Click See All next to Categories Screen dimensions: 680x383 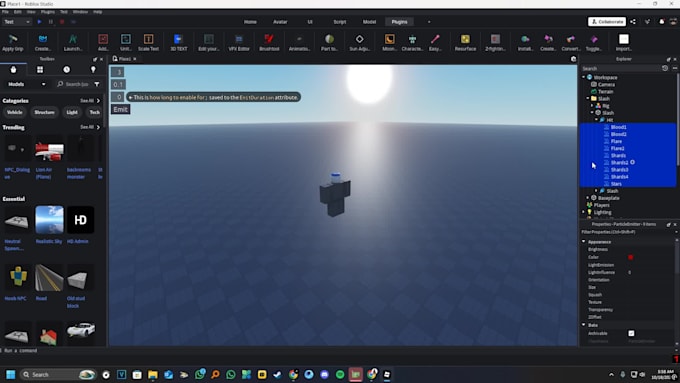90,101
